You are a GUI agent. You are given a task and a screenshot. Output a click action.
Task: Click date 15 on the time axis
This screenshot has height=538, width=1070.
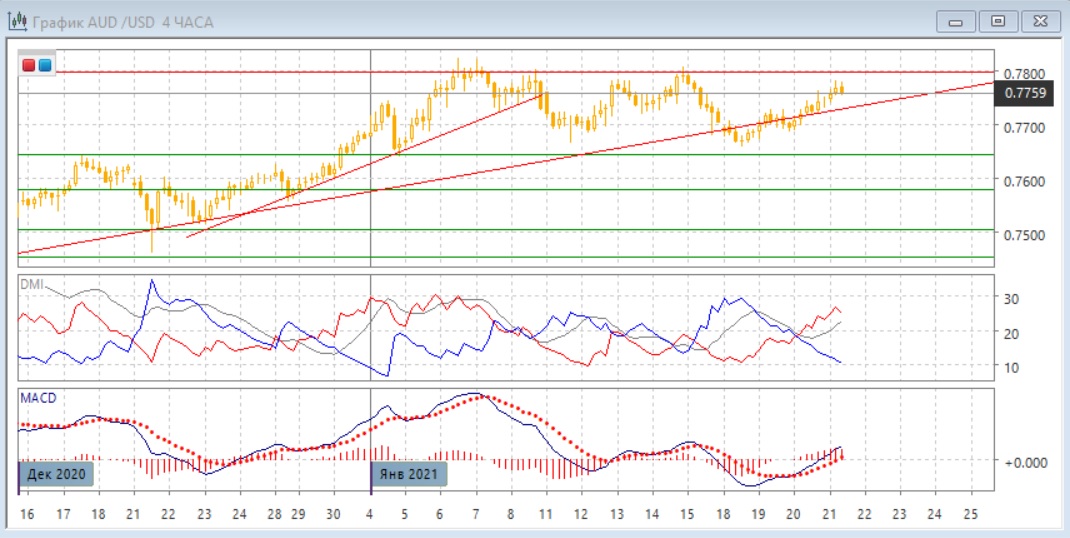[687, 513]
